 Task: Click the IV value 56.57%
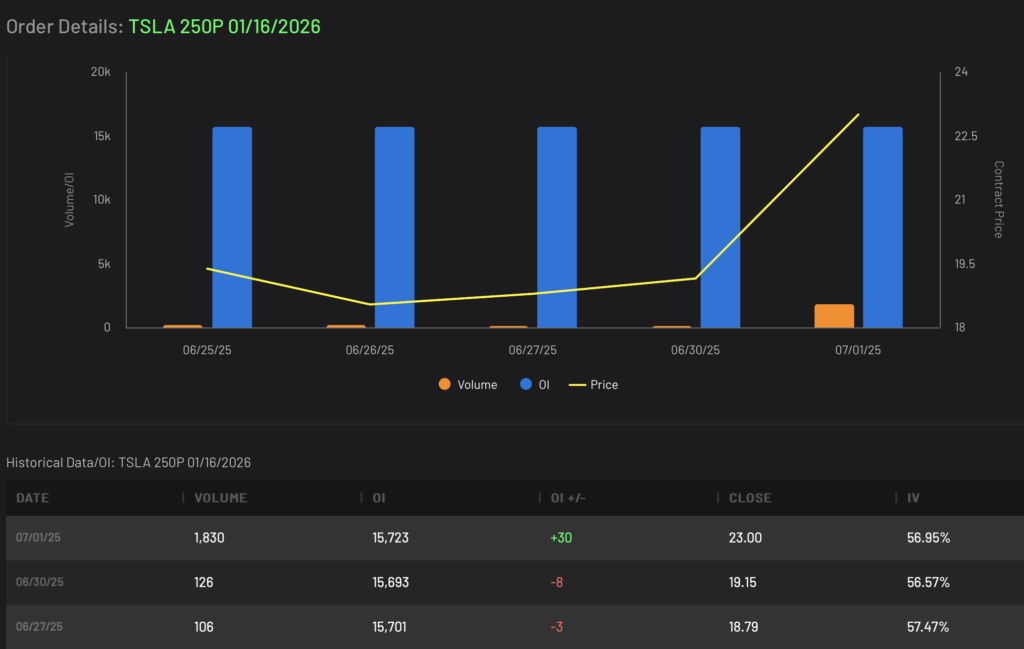928,582
